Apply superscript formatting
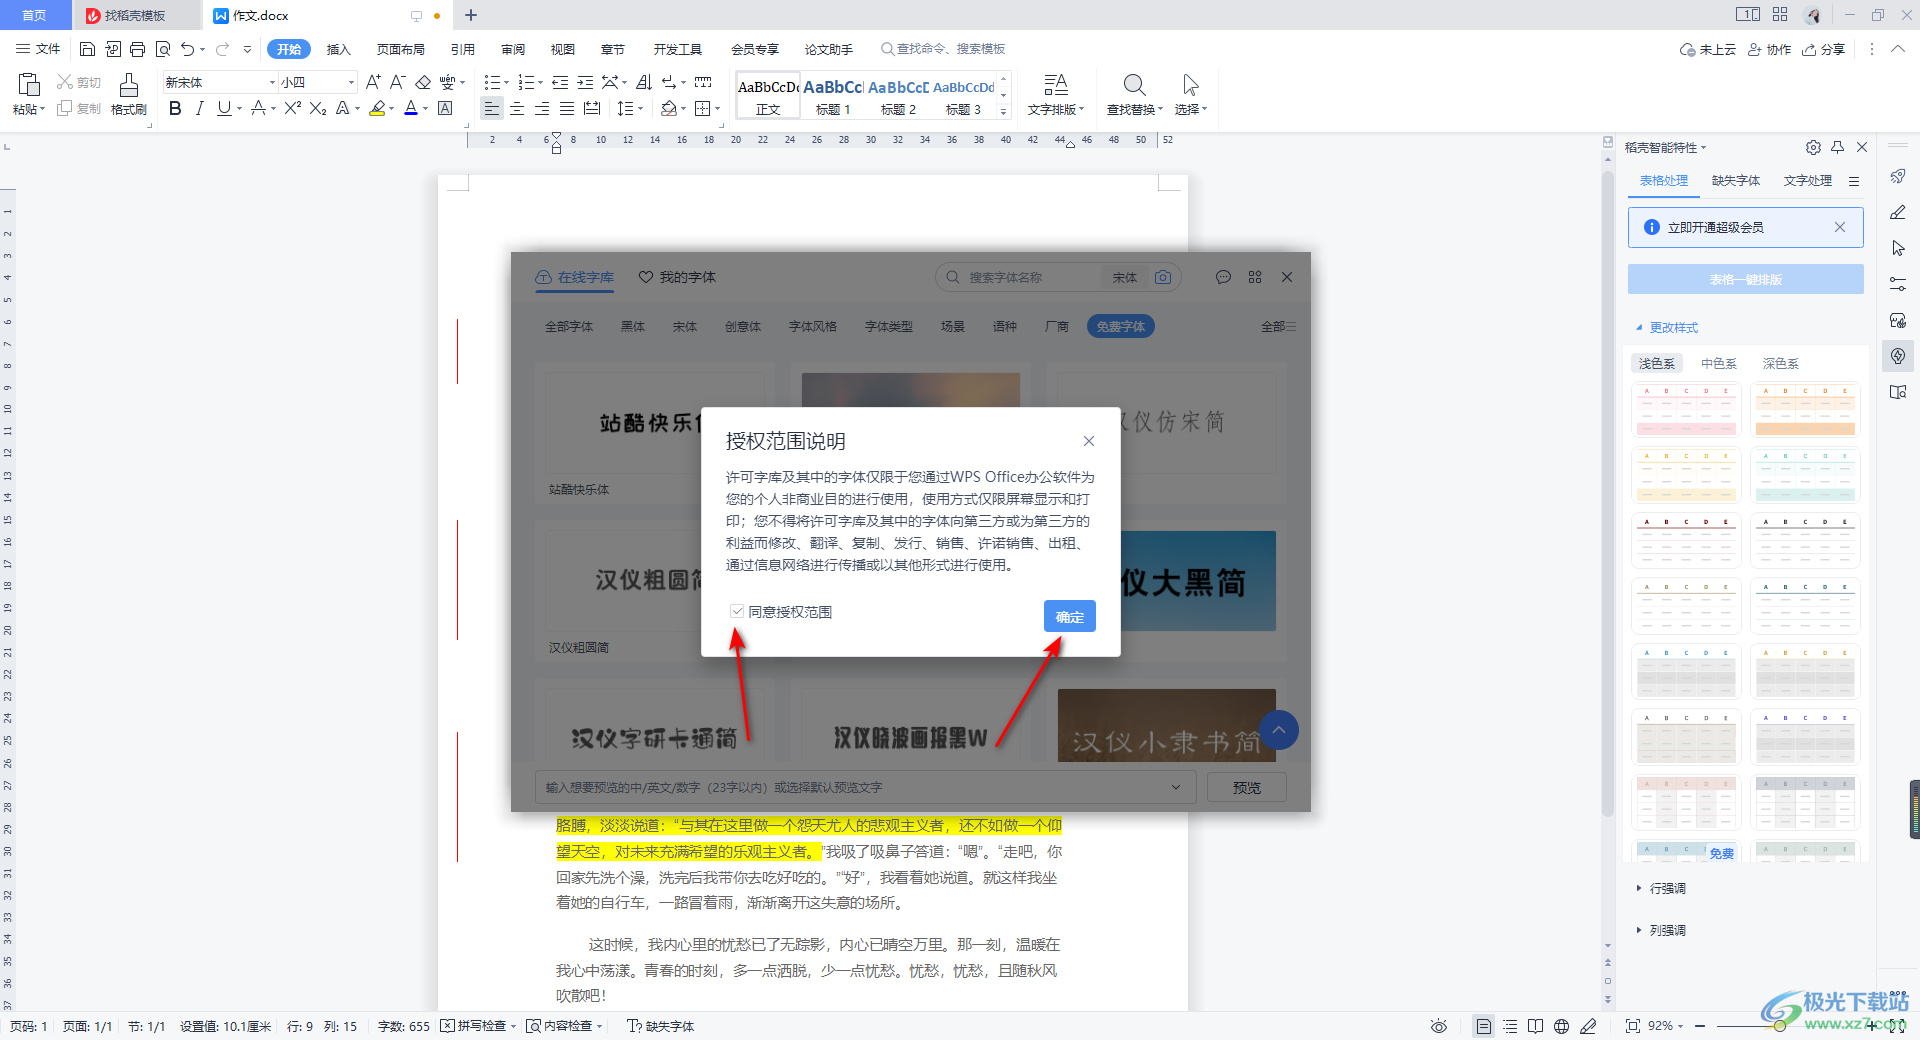 tap(292, 108)
